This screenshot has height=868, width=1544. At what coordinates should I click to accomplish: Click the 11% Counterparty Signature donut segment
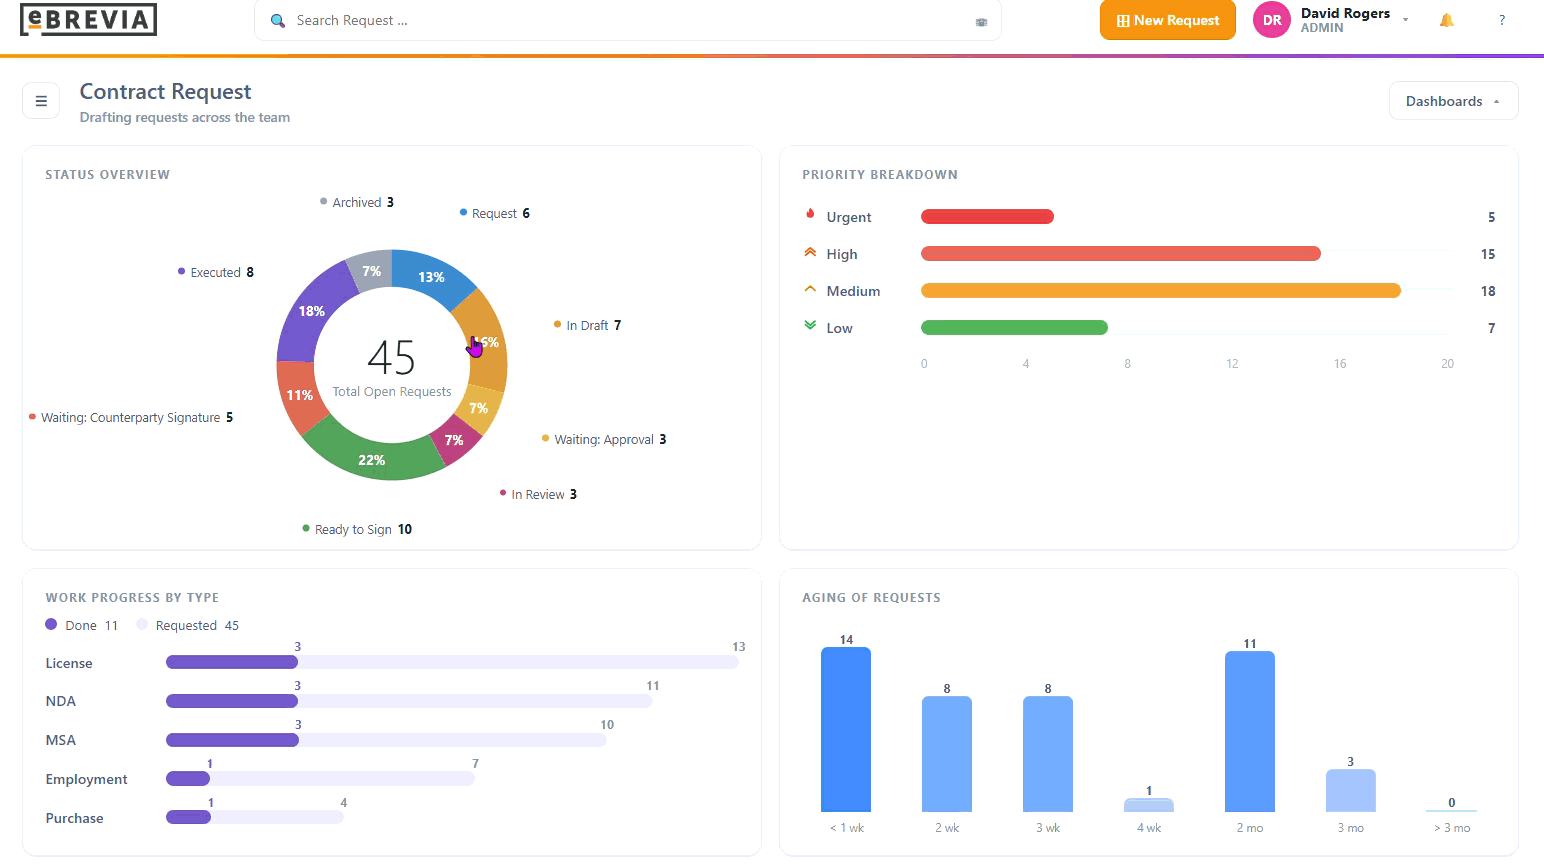pyautogui.click(x=298, y=395)
